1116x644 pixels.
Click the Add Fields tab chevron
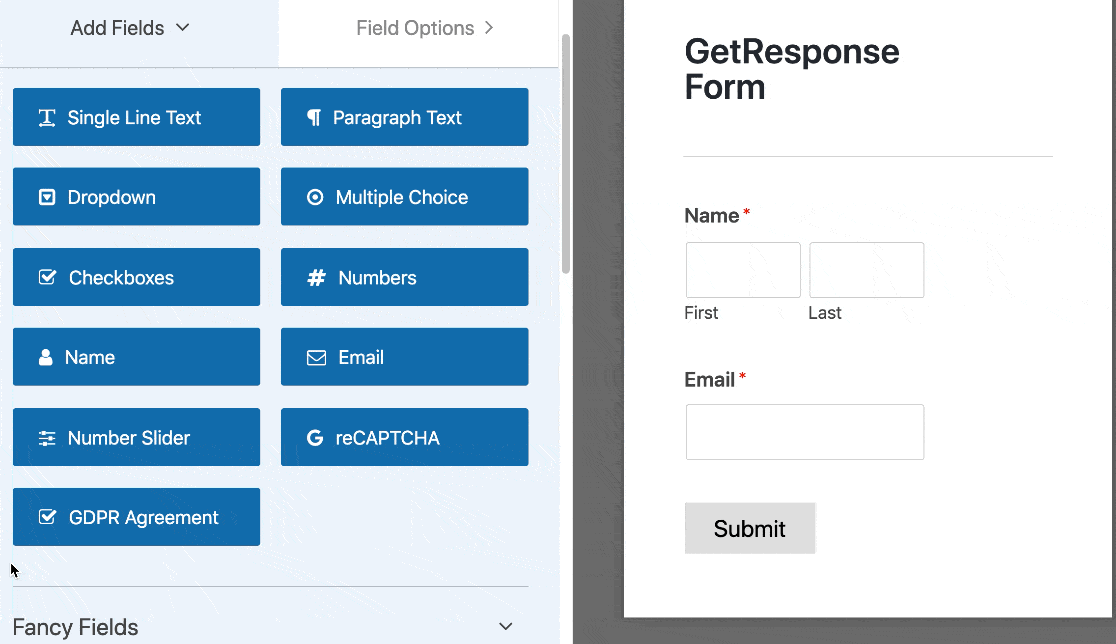pyautogui.click(x=182, y=28)
